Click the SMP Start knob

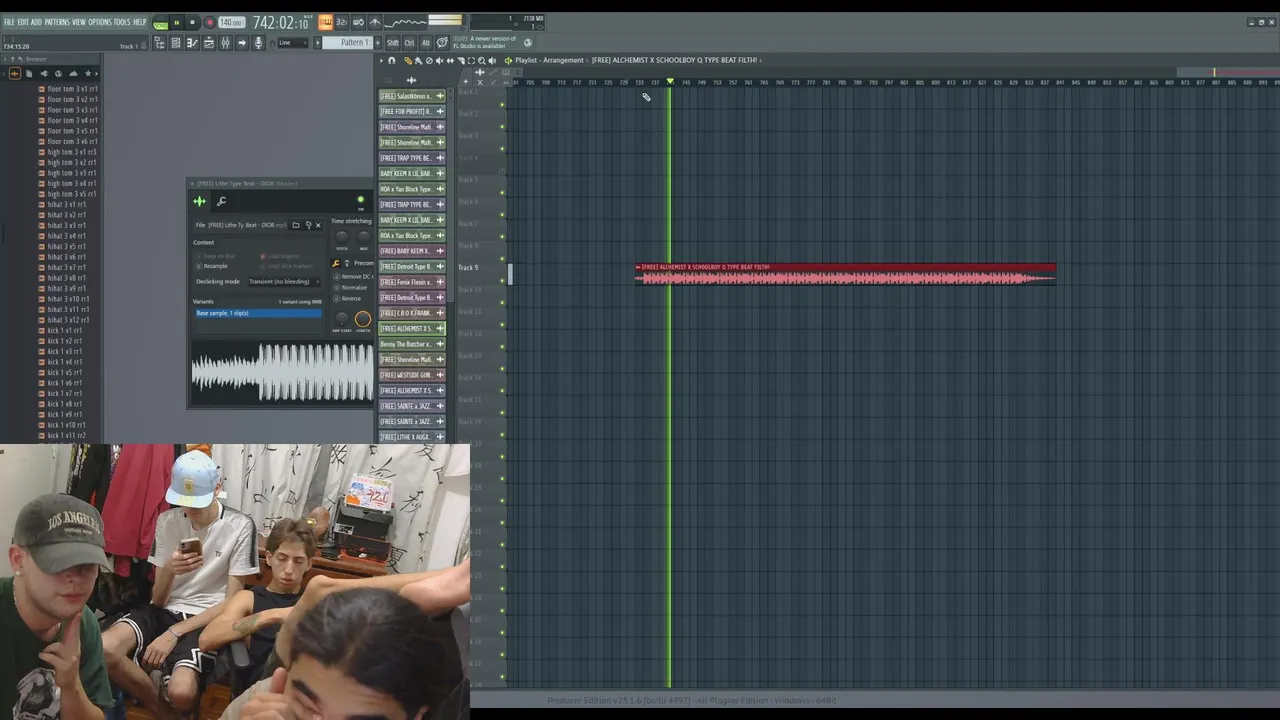coord(342,319)
